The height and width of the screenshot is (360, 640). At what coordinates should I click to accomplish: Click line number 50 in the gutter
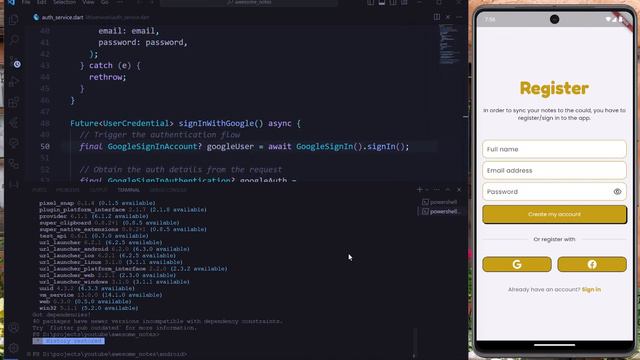click(45, 147)
